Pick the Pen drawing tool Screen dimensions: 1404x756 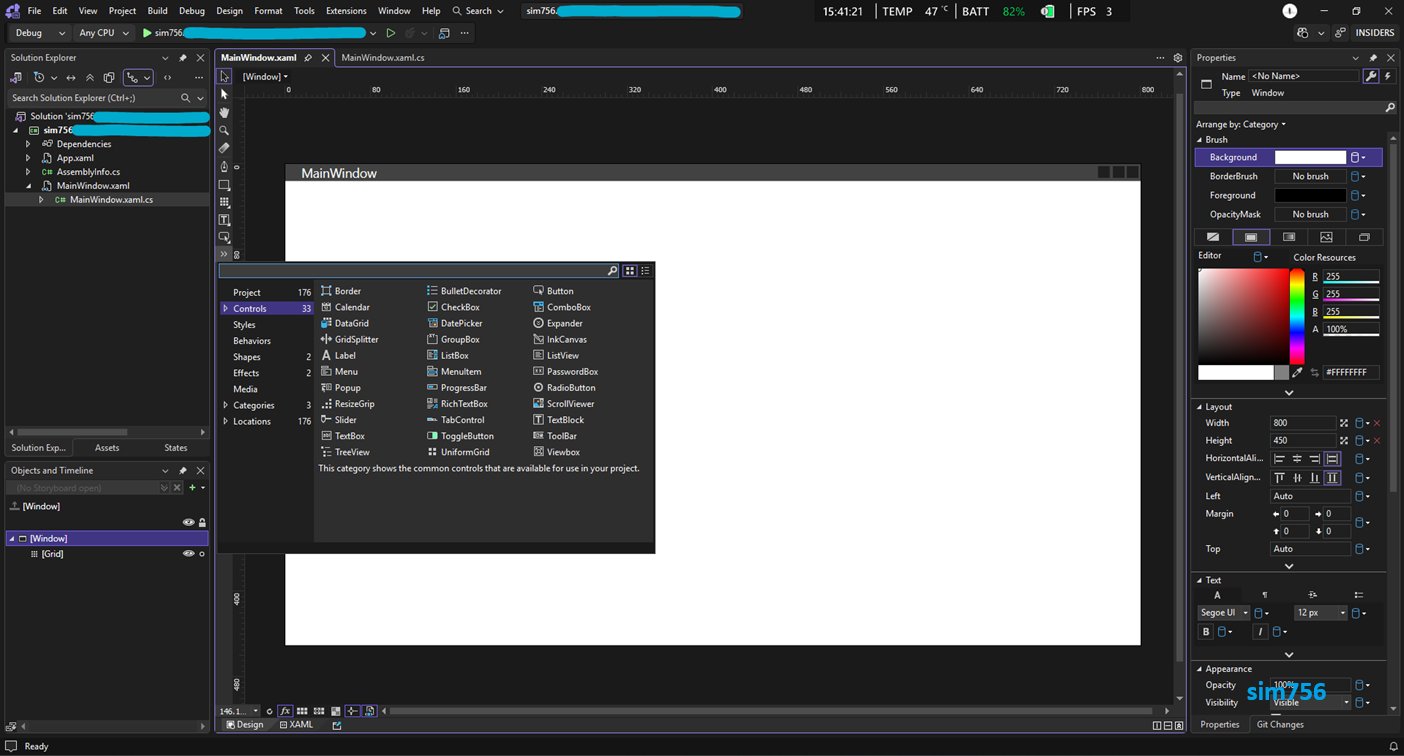[x=224, y=166]
